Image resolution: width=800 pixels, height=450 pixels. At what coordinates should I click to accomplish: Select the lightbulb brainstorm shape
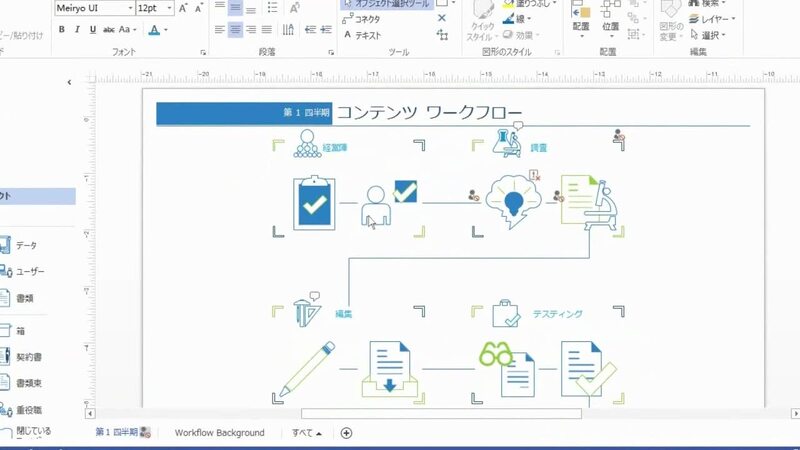(x=513, y=202)
